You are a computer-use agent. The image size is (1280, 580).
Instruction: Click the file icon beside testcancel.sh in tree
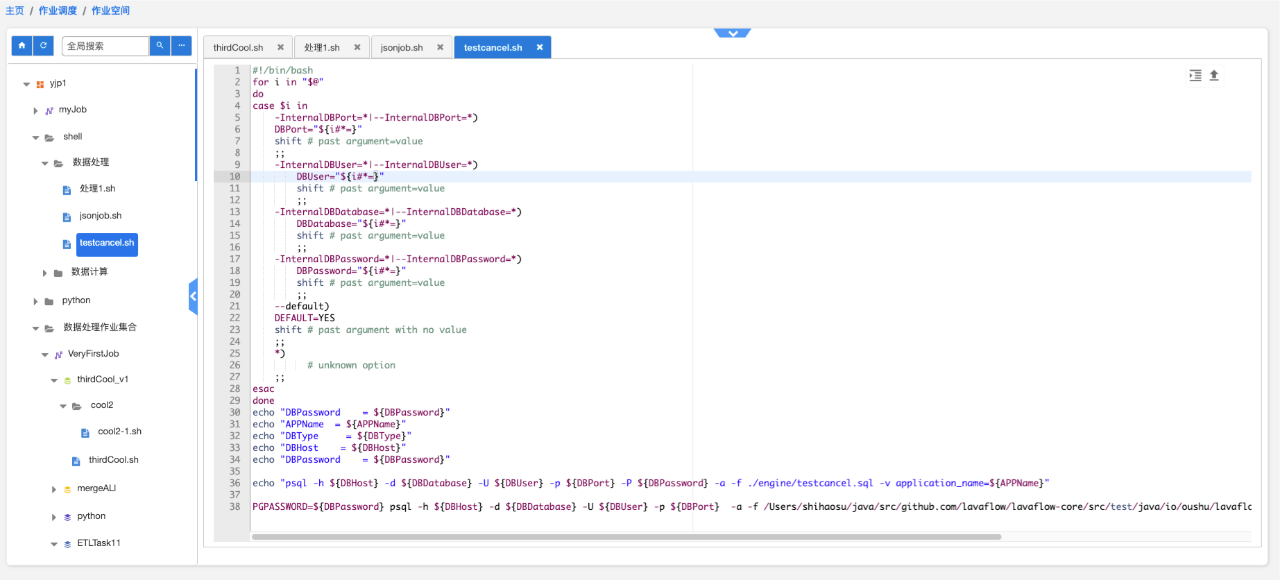(67, 243)
